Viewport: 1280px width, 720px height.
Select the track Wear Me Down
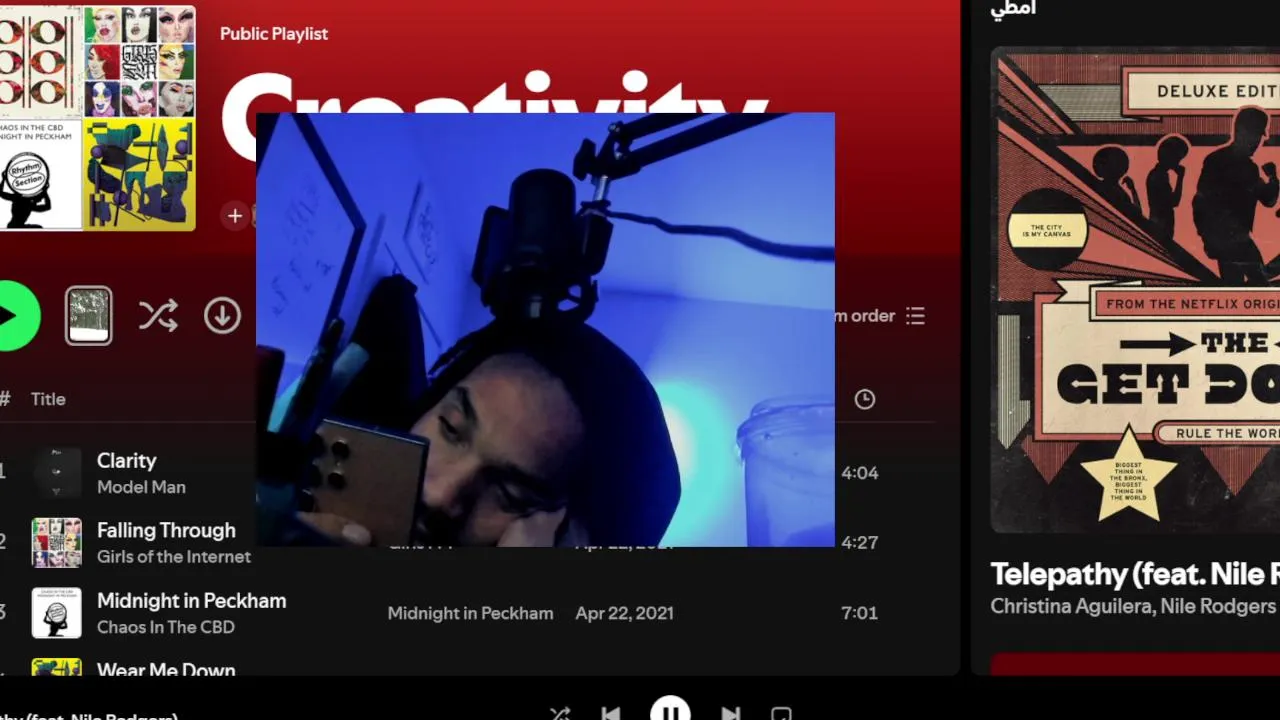click(x=166, y=668)
